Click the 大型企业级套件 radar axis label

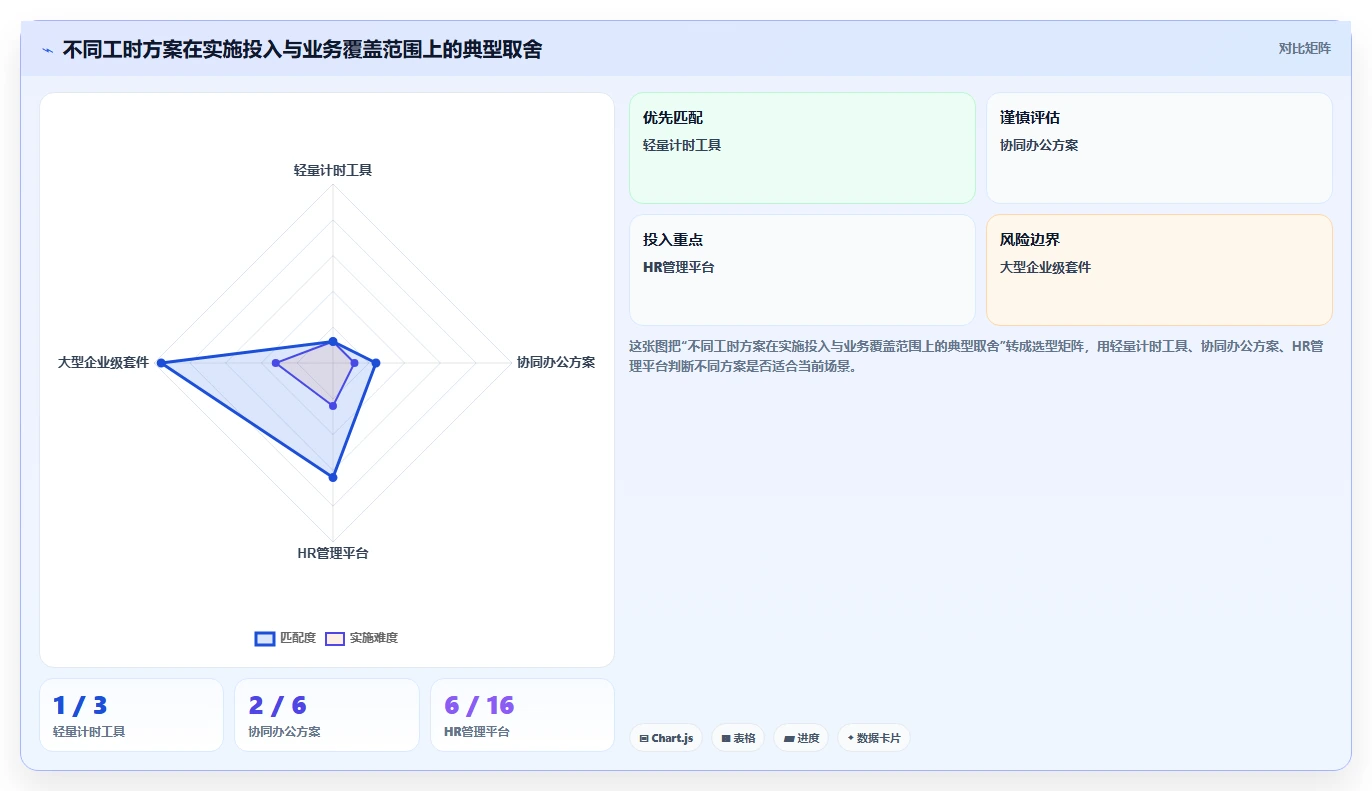point(103,362)
